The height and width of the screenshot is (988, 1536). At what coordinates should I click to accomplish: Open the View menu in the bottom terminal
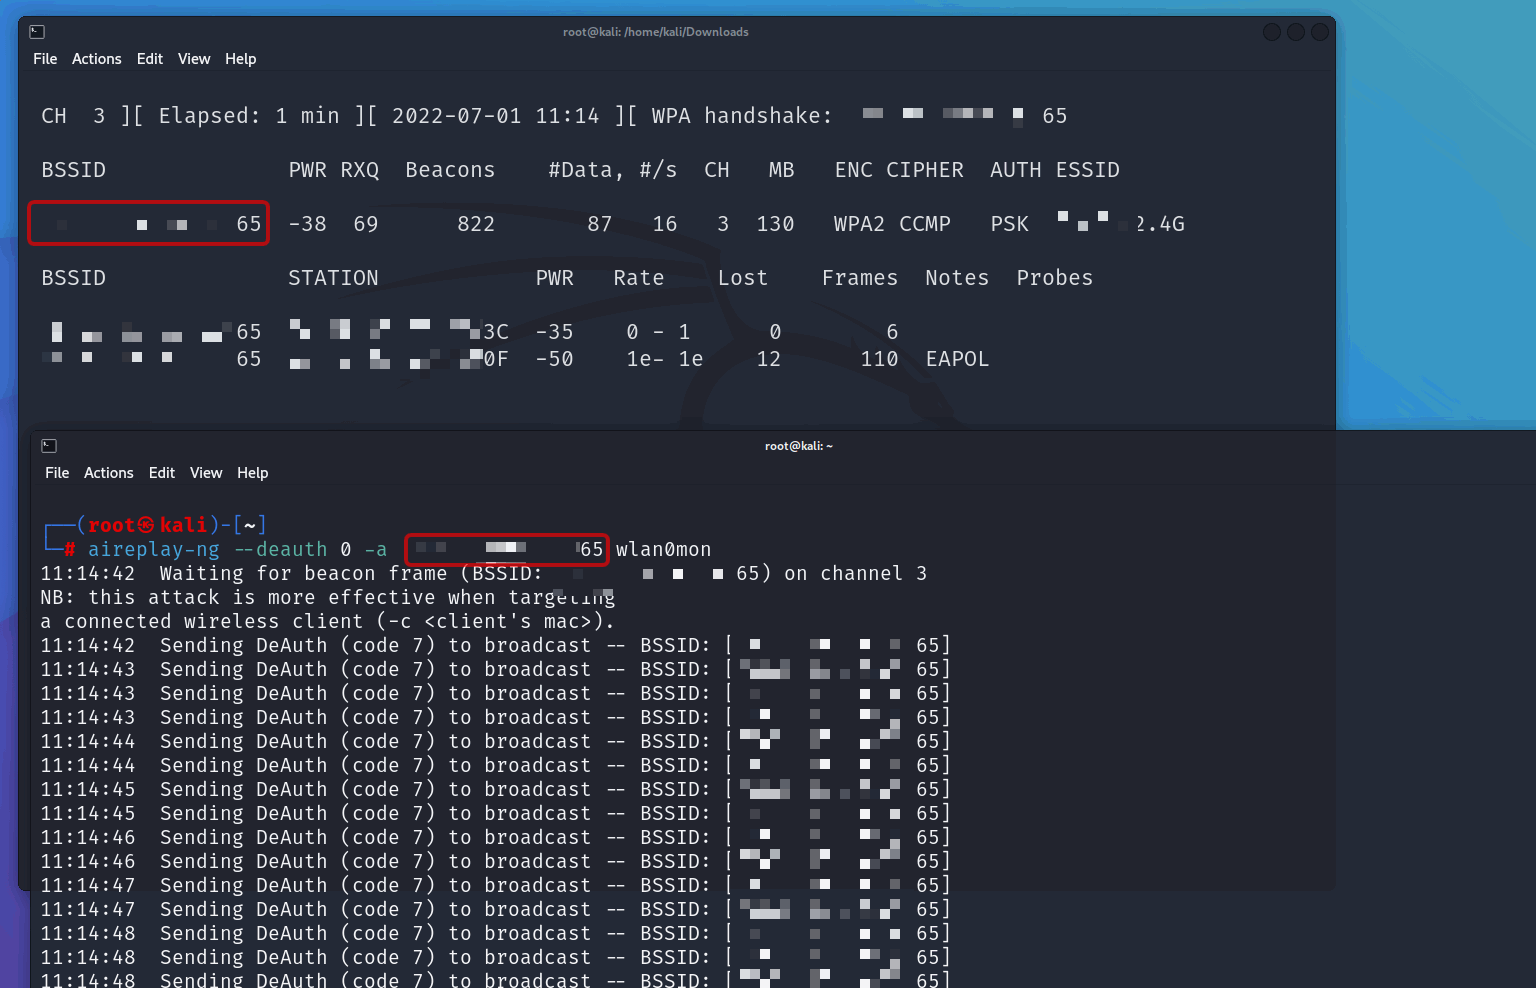(206, 472)
